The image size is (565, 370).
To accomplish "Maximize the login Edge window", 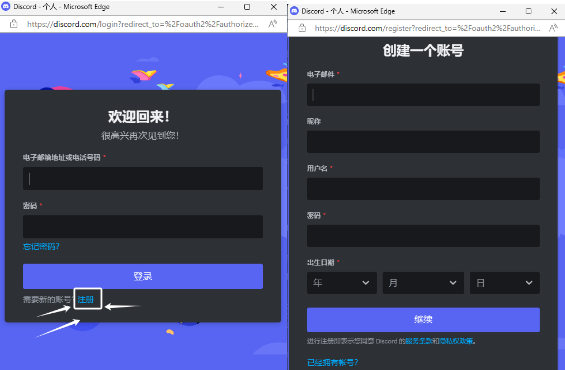I will pos(247,7).
